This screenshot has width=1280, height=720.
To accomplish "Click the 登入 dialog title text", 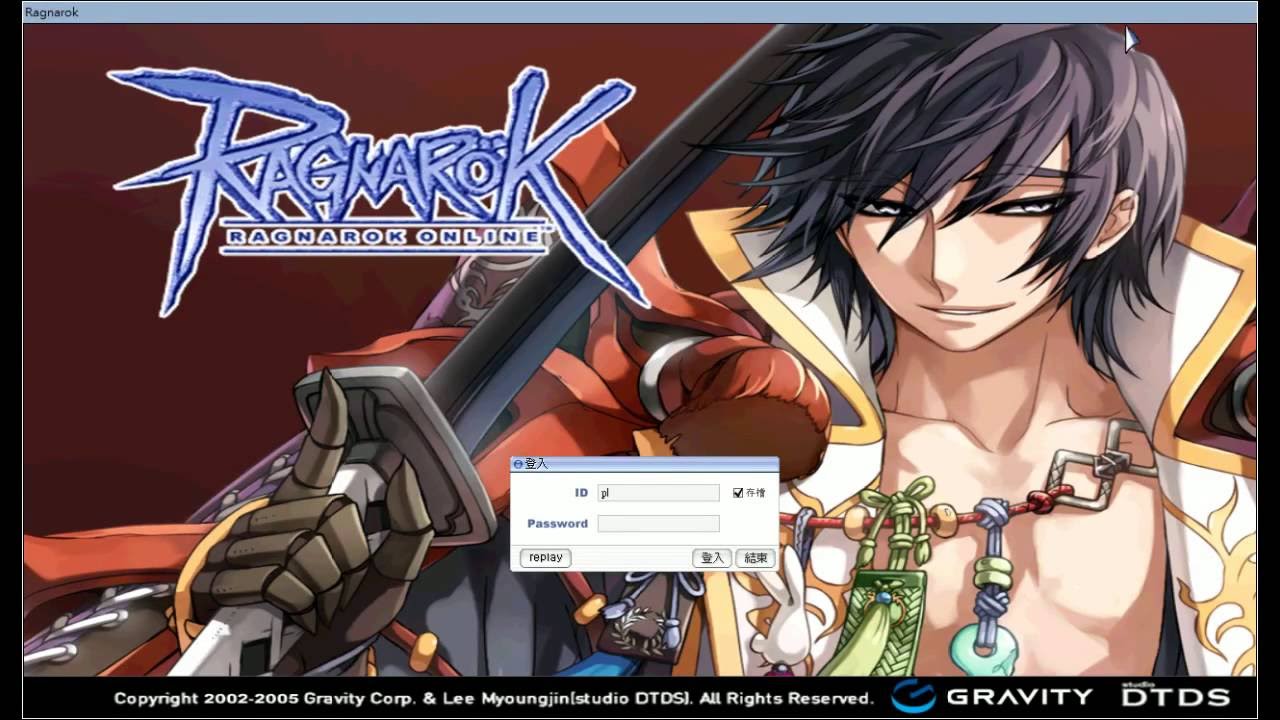I will 536,465.
